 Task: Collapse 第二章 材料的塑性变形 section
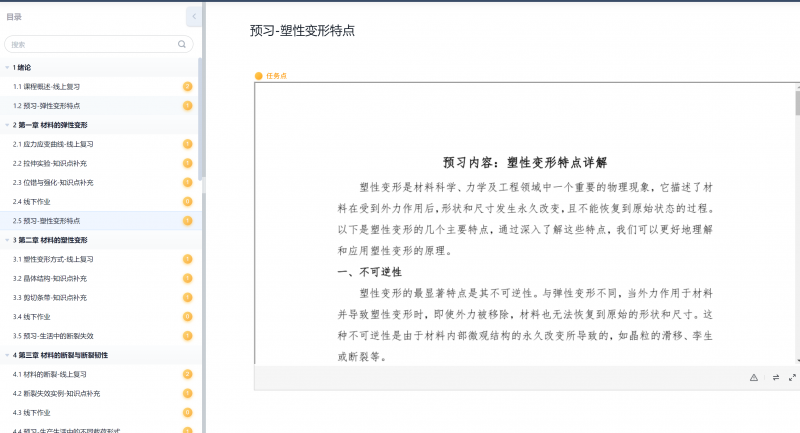tap(6, 240)
